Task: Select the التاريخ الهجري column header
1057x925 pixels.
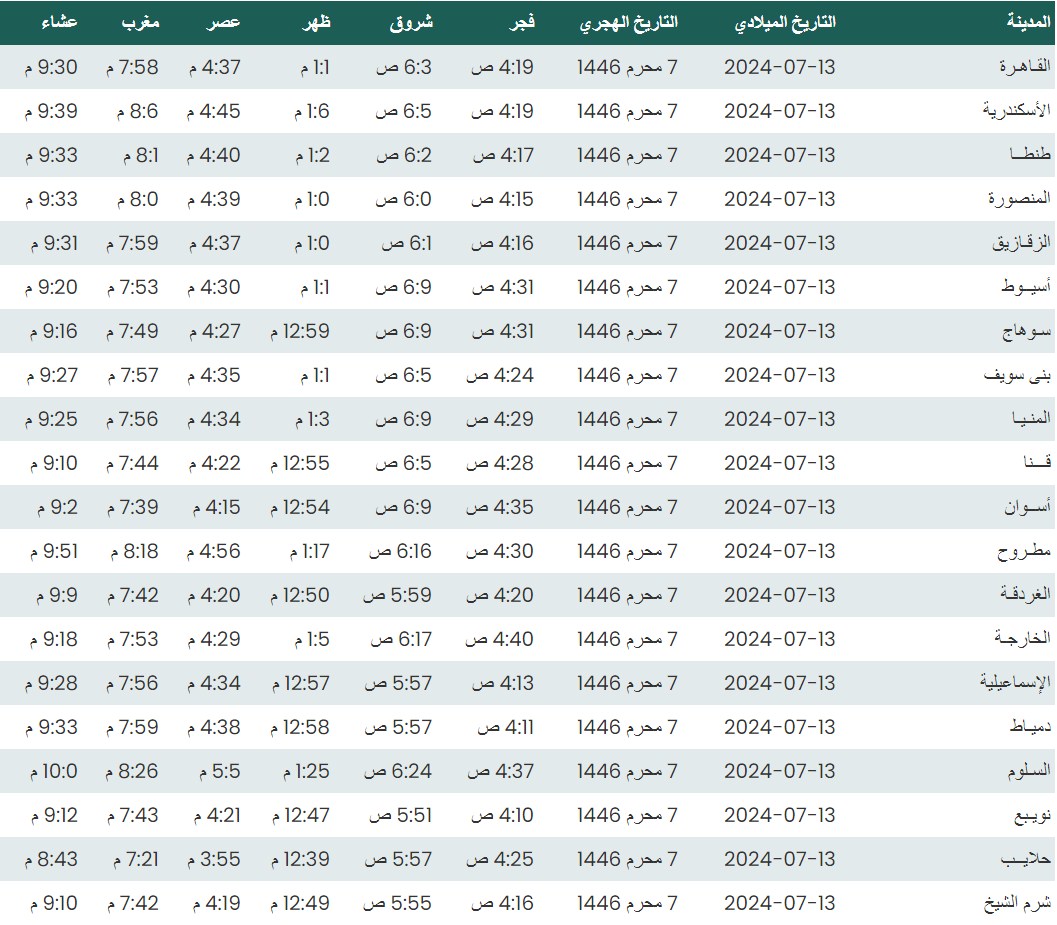Action: 628,22
